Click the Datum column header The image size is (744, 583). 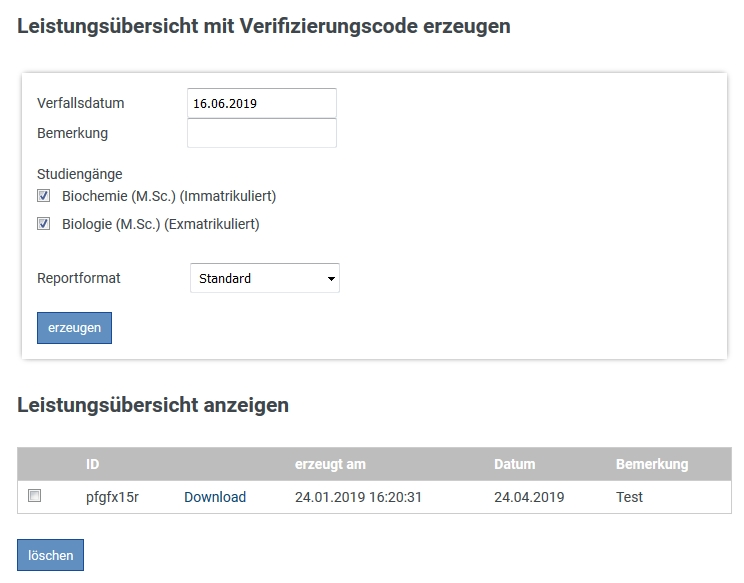click(x=514, y=464)
